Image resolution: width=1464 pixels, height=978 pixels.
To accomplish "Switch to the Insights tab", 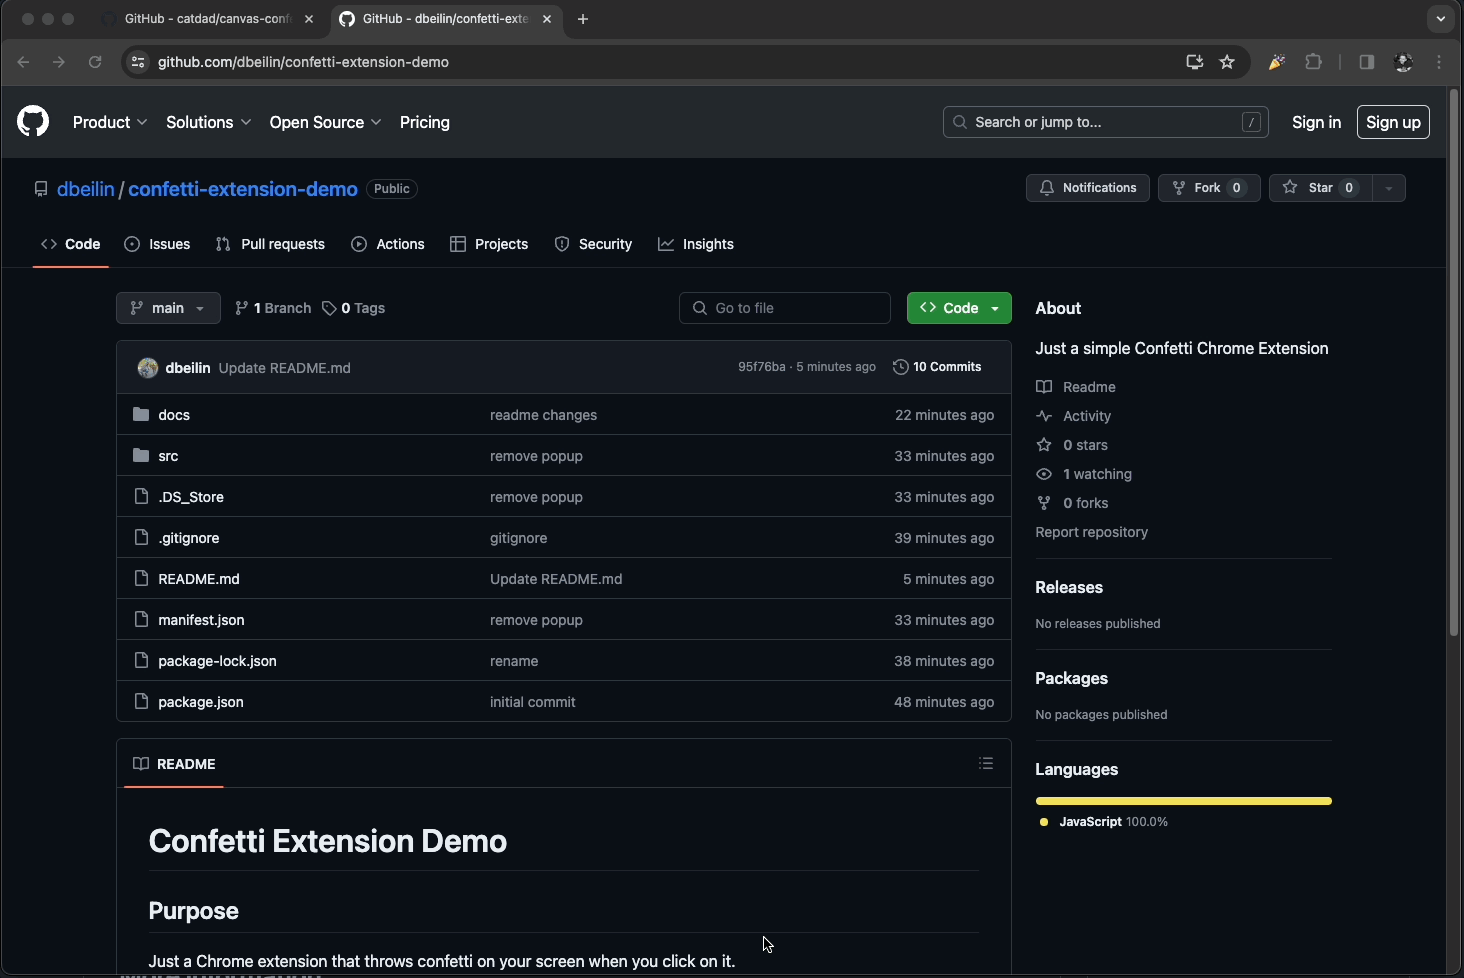I will [x=696, y=244].
